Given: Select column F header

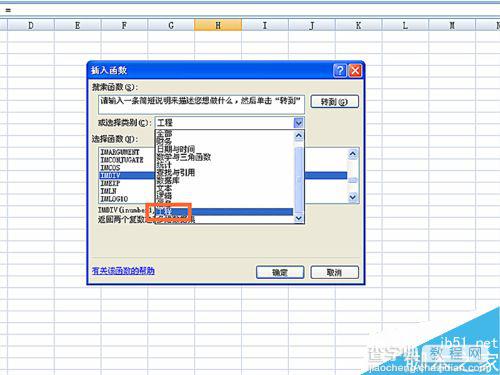Looking at the screenshot, I should tap(124, 25).
